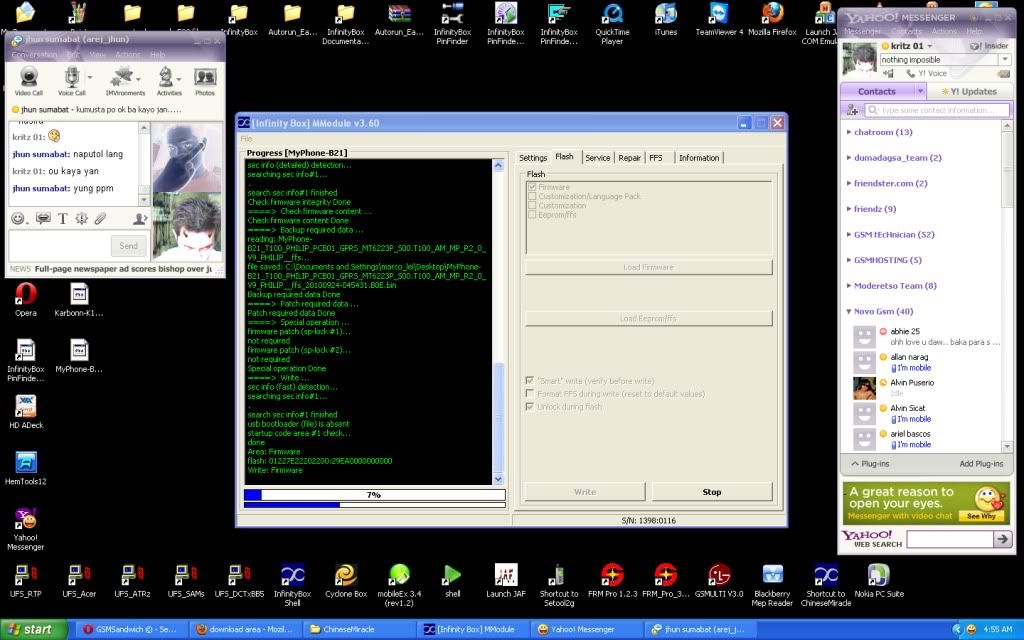
Task: Open IMVironments in chat window
Action: coord(125,82)
